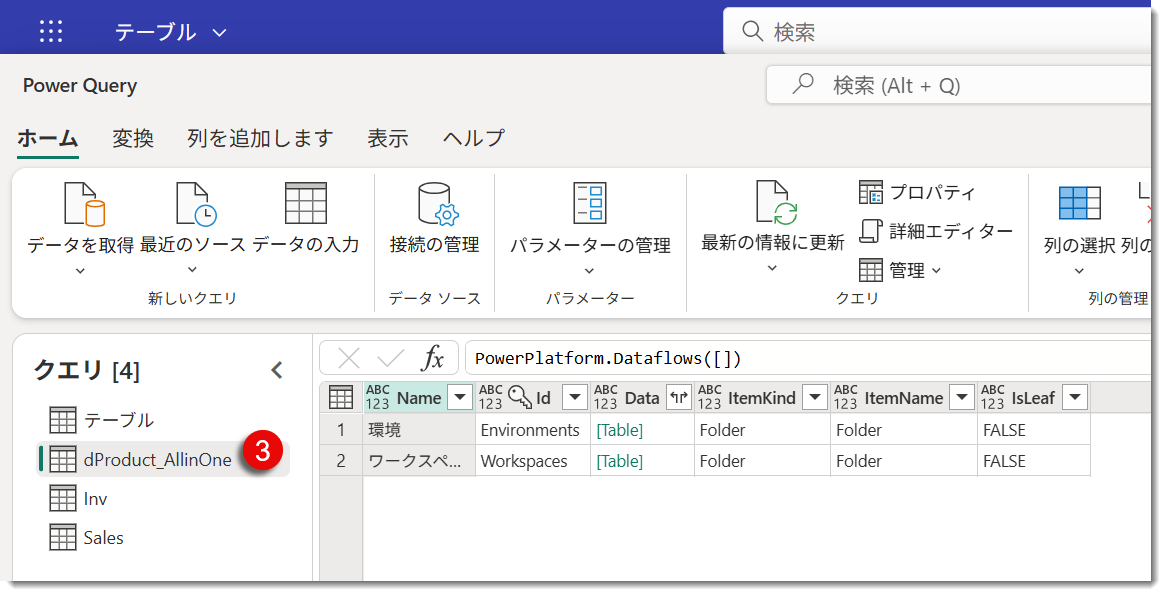Viewport: 1166px width, 596px height.
Task: Click the 検索 (Alt + Q) box
Action: (x=959, y=86)
